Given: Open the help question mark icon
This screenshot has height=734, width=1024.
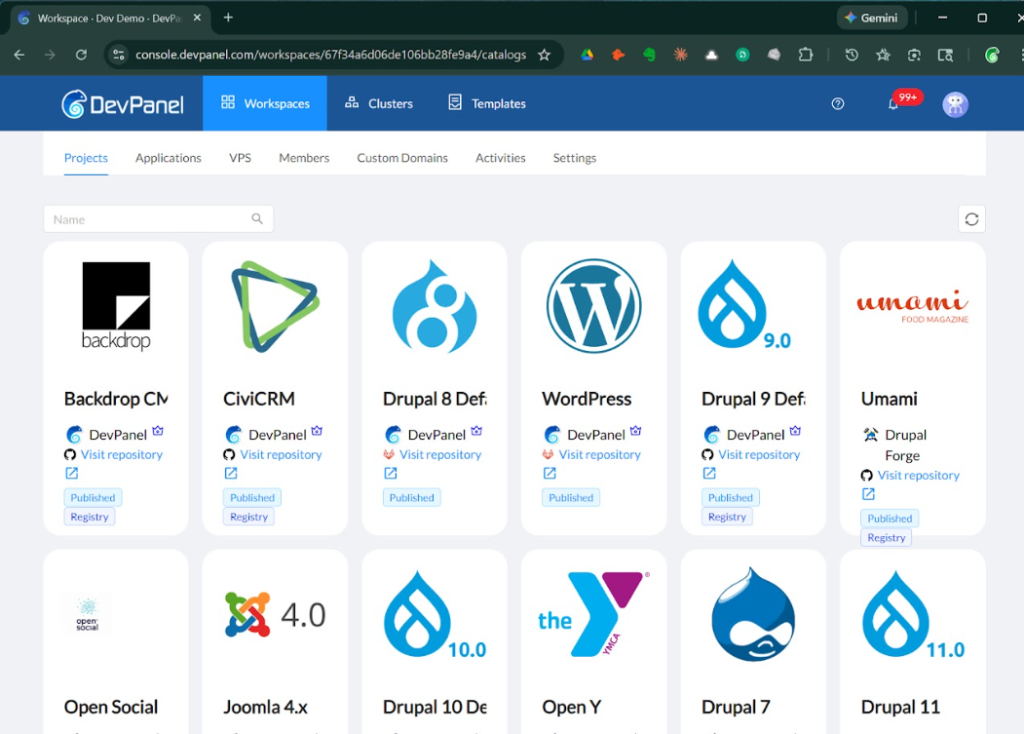Looking at the screenshot, I should (837, 103).
